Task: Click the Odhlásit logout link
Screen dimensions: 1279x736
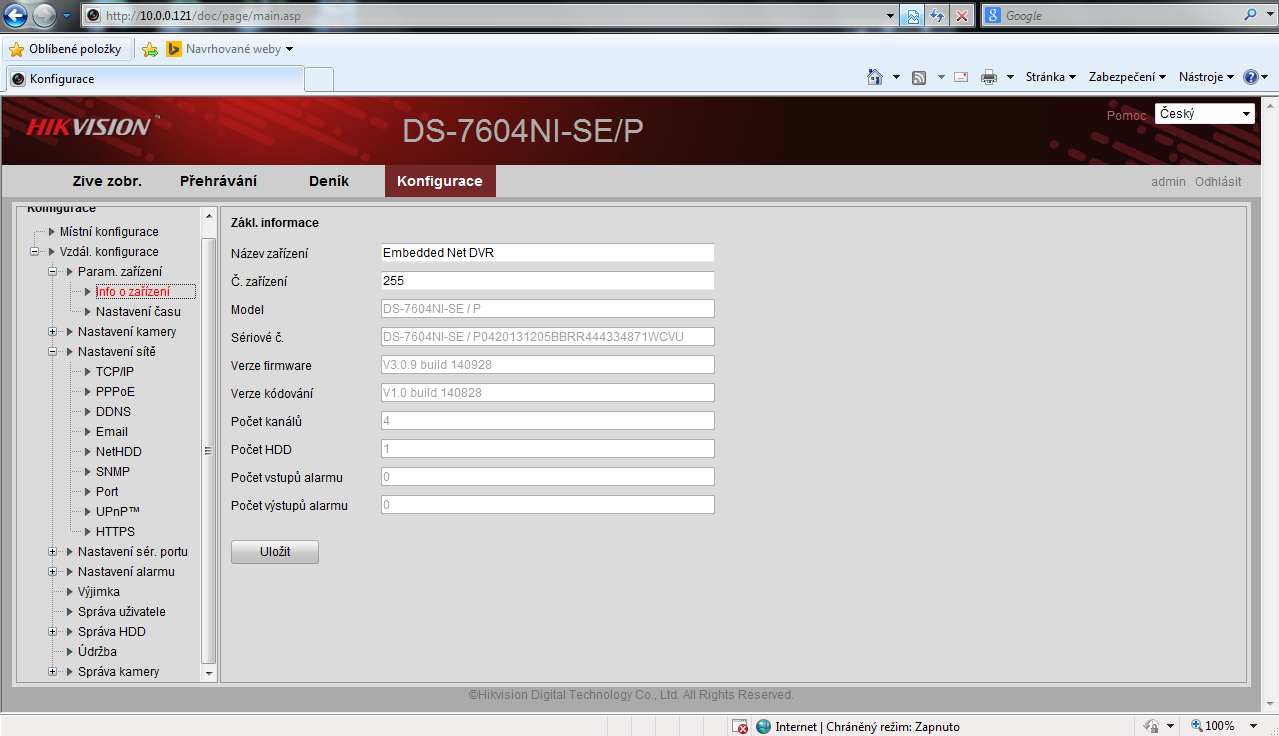Action: 1218,182
